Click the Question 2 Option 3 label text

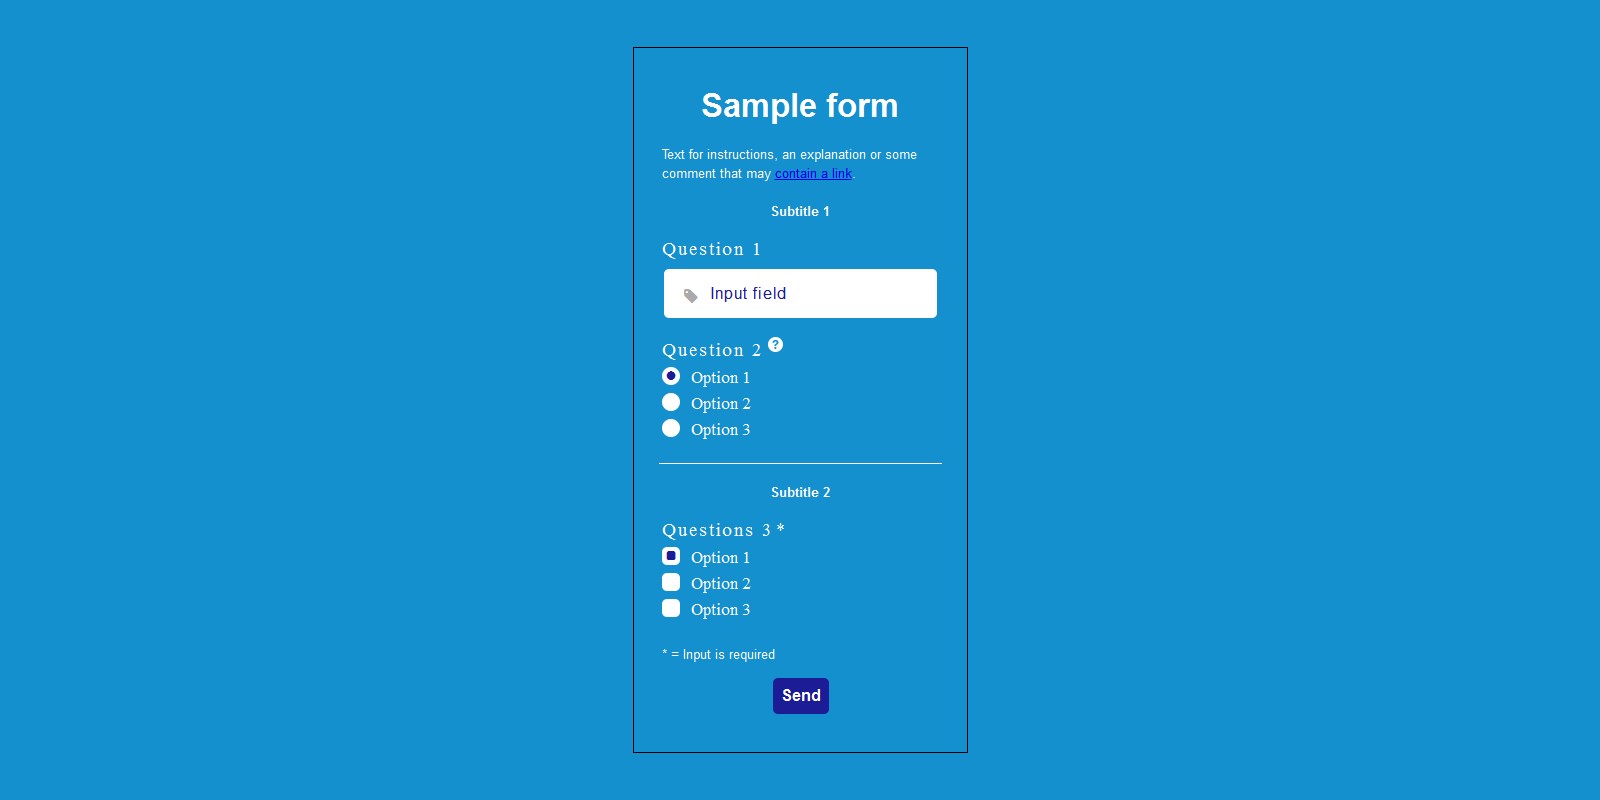(x=720, y=430)
